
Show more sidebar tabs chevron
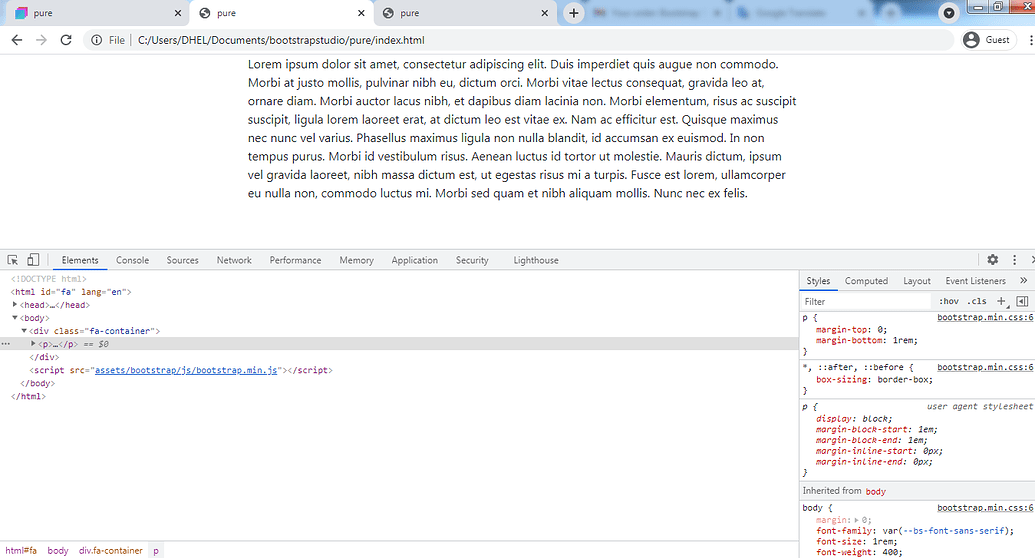(1024, 281)
